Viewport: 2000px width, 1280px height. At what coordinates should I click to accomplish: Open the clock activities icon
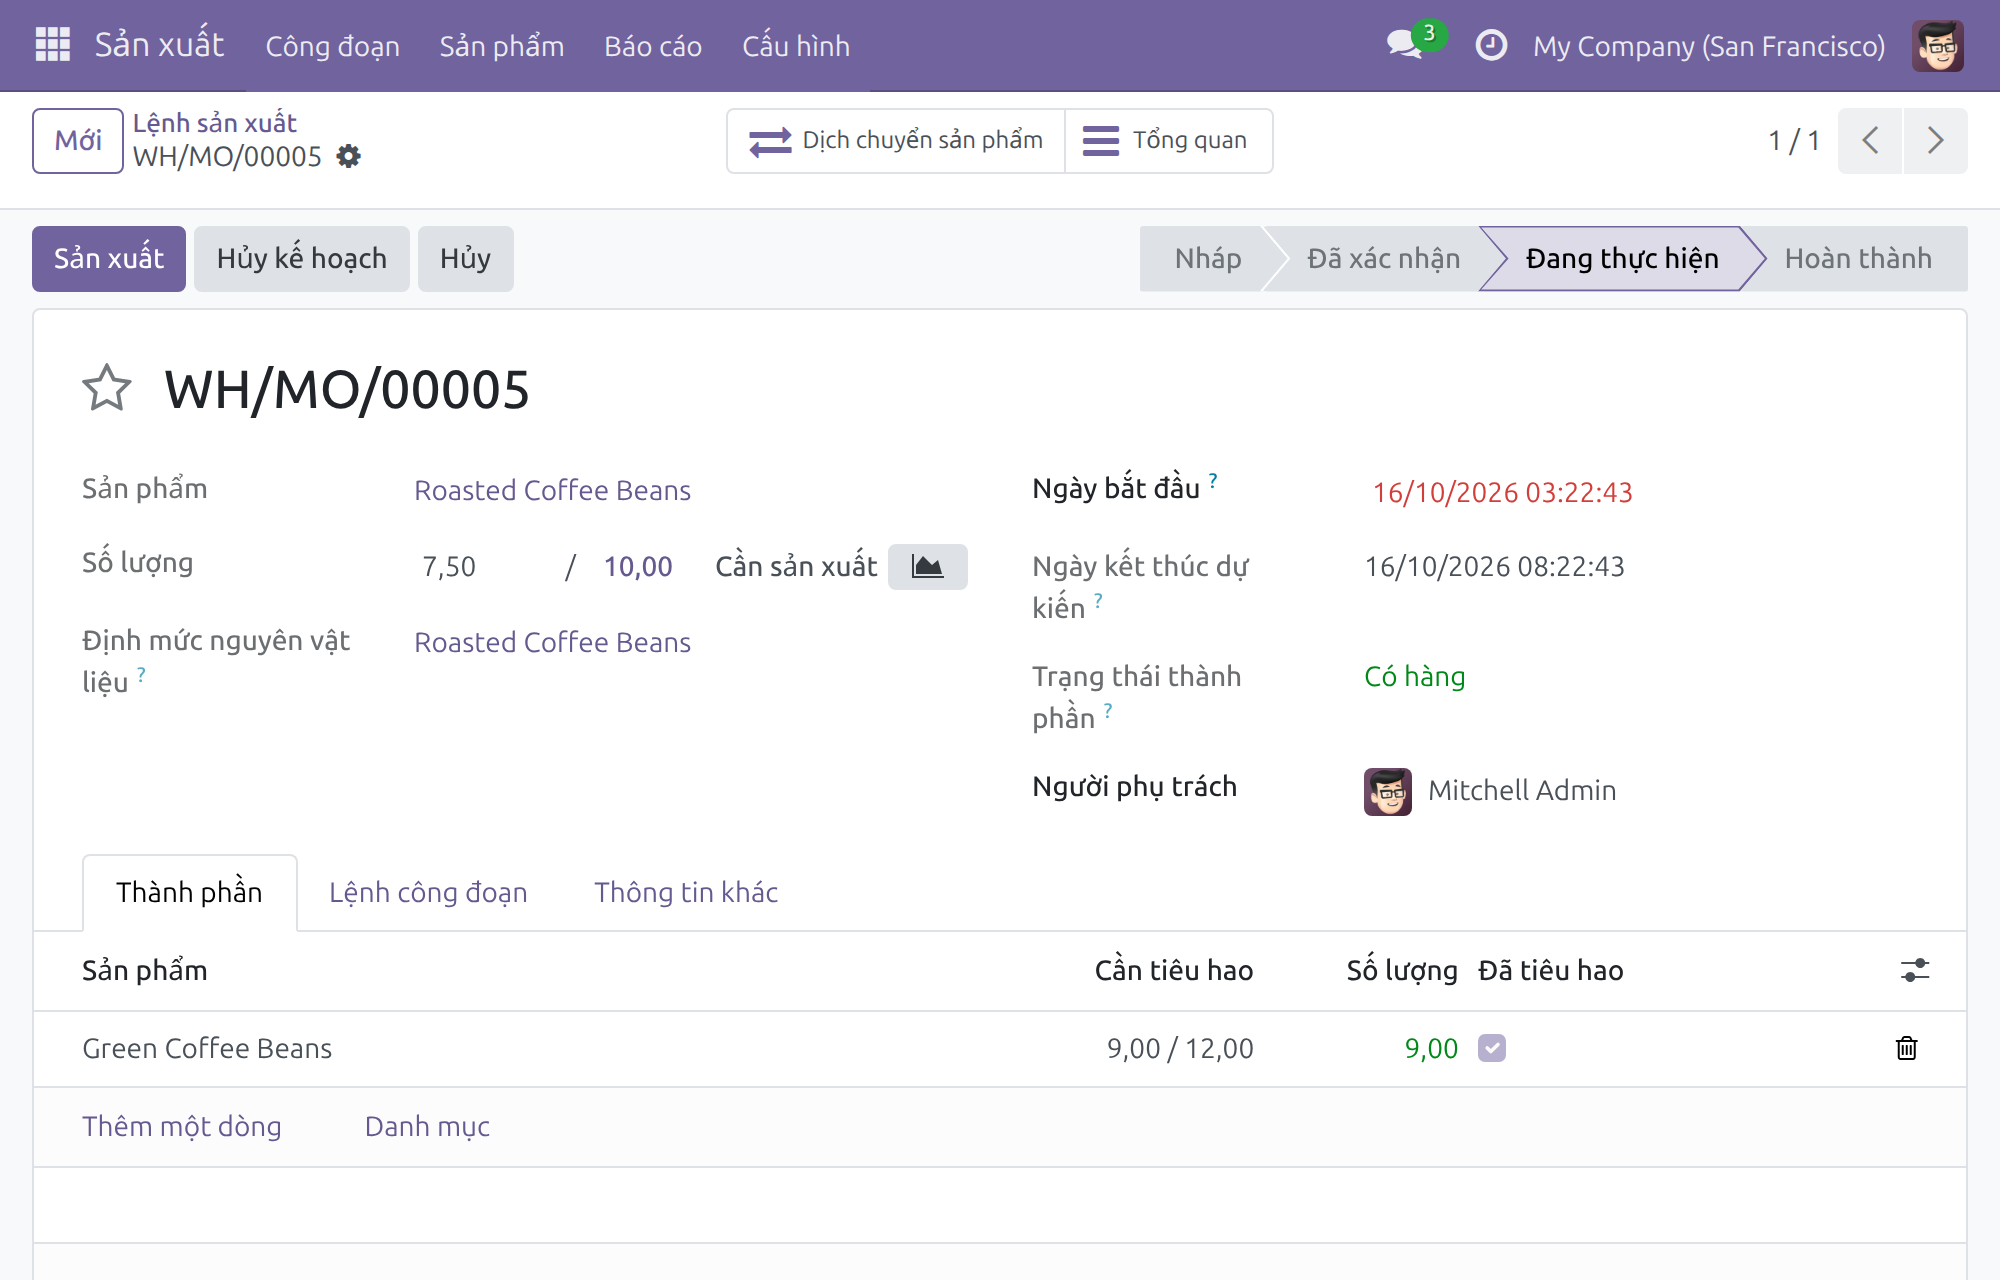(x=1490, y=45)
